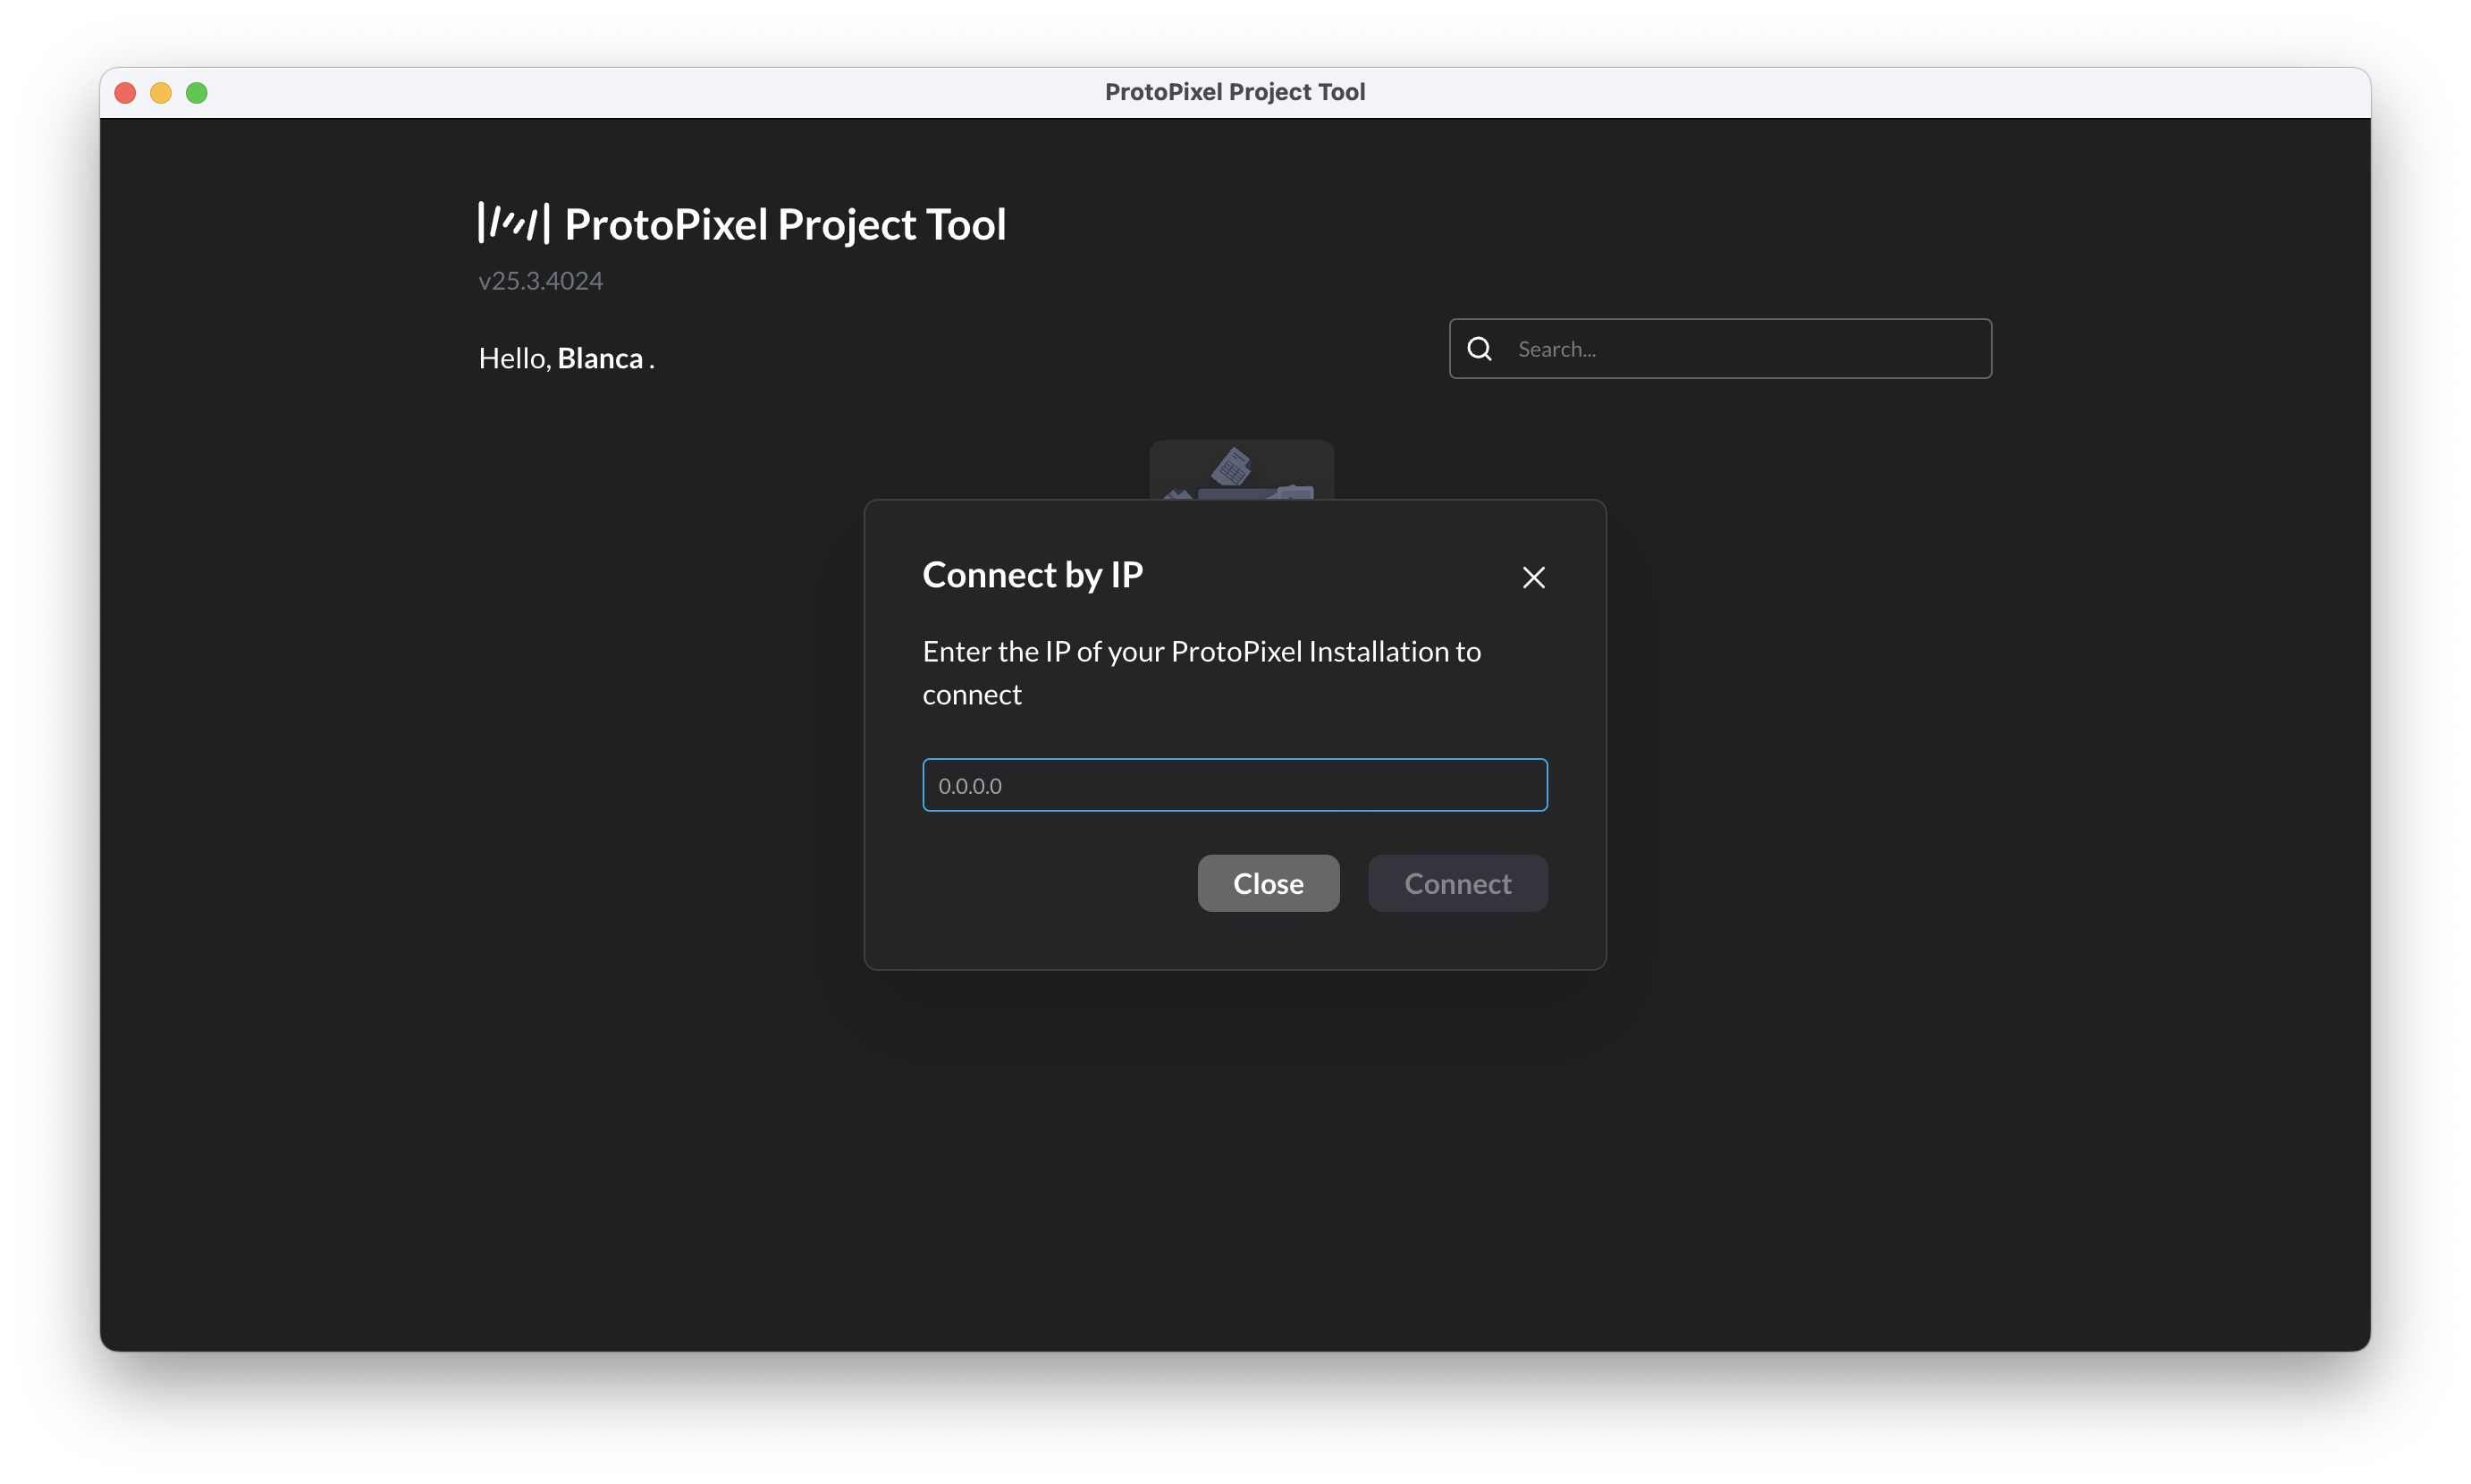Minimize with the yellow traffic light button
The image size is (2471, 1484).
coord(160,92)
